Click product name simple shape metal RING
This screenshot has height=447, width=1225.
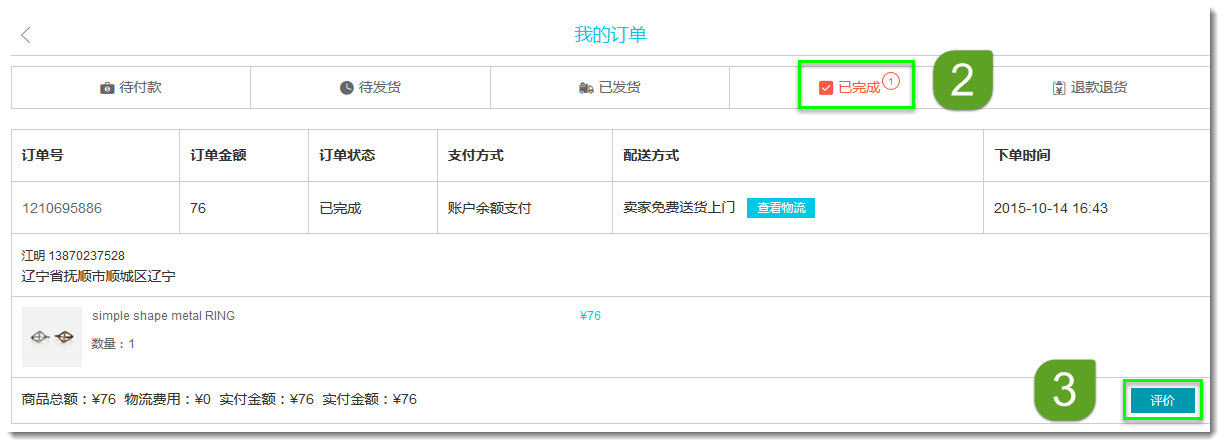163,316
